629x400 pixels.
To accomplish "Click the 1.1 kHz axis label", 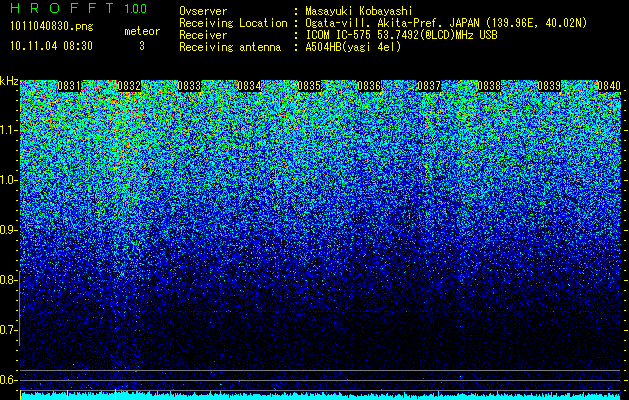I will 9,130.
